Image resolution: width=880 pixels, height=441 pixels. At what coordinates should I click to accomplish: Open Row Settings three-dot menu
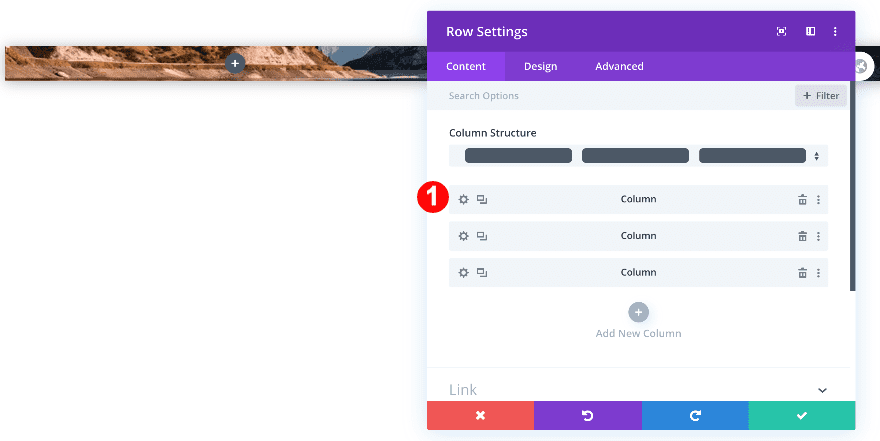[x=835, y=32]
